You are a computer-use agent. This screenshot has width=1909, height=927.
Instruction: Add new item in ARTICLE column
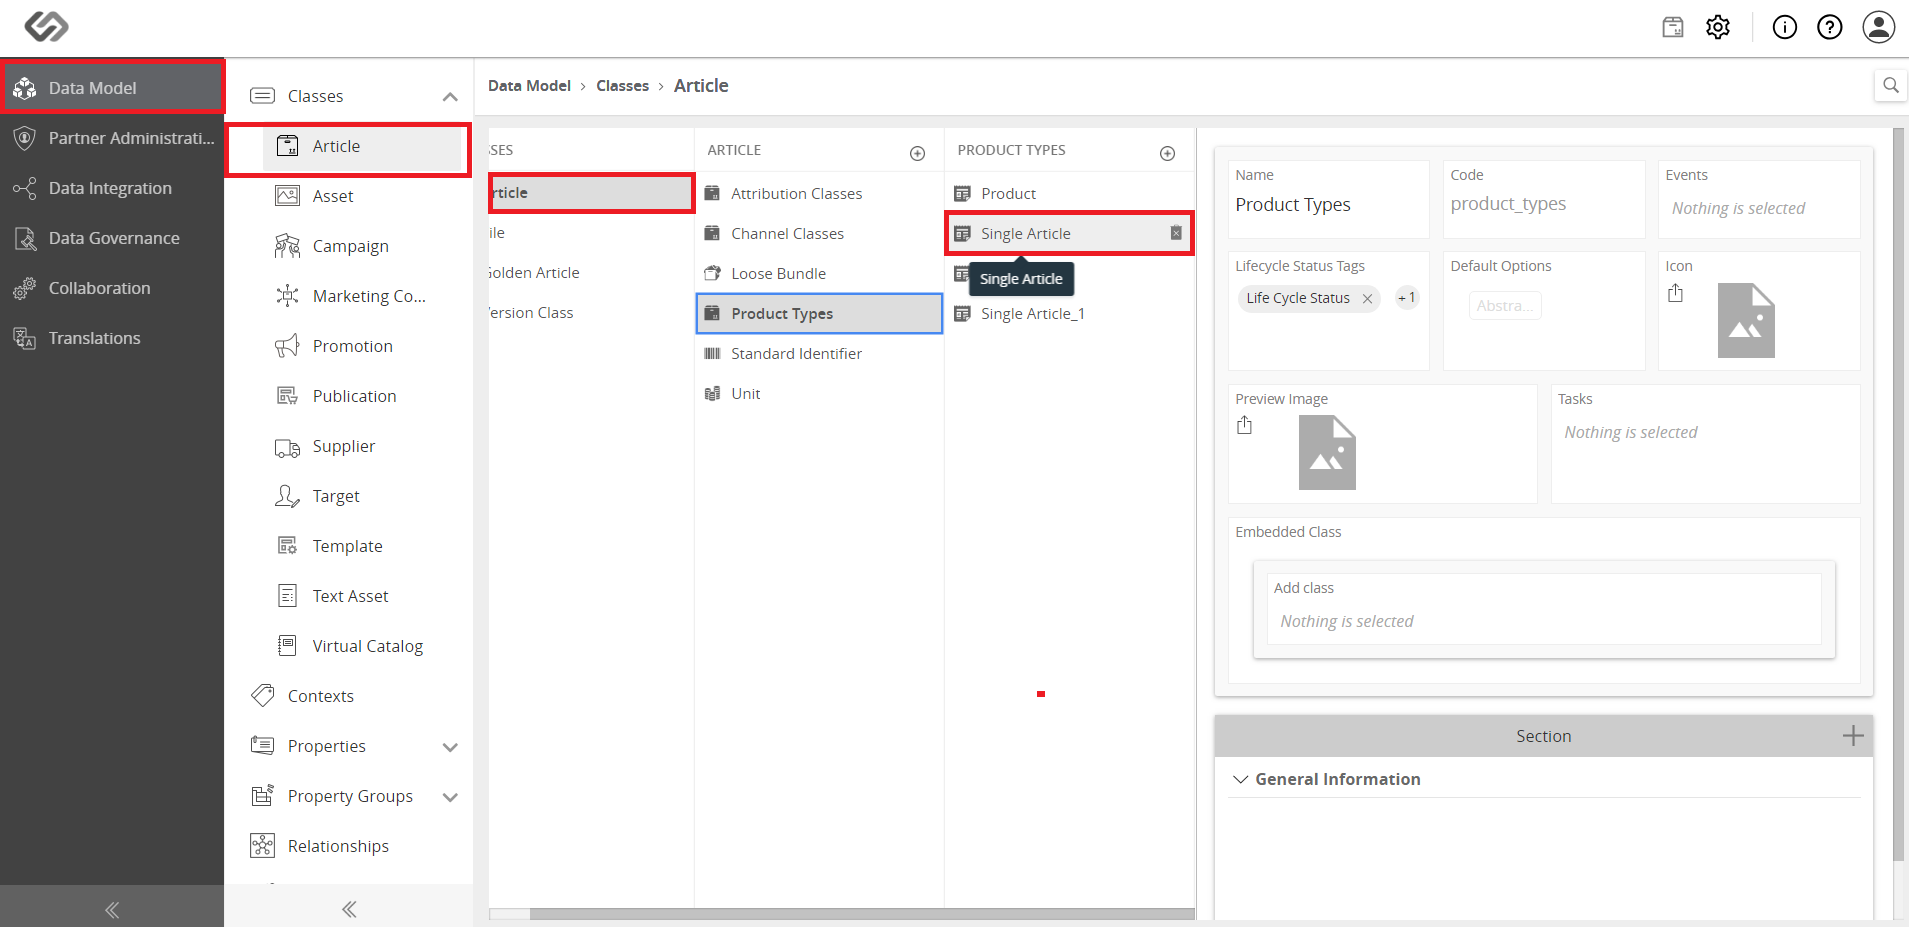pyautogui.click(x=917, y=153)
